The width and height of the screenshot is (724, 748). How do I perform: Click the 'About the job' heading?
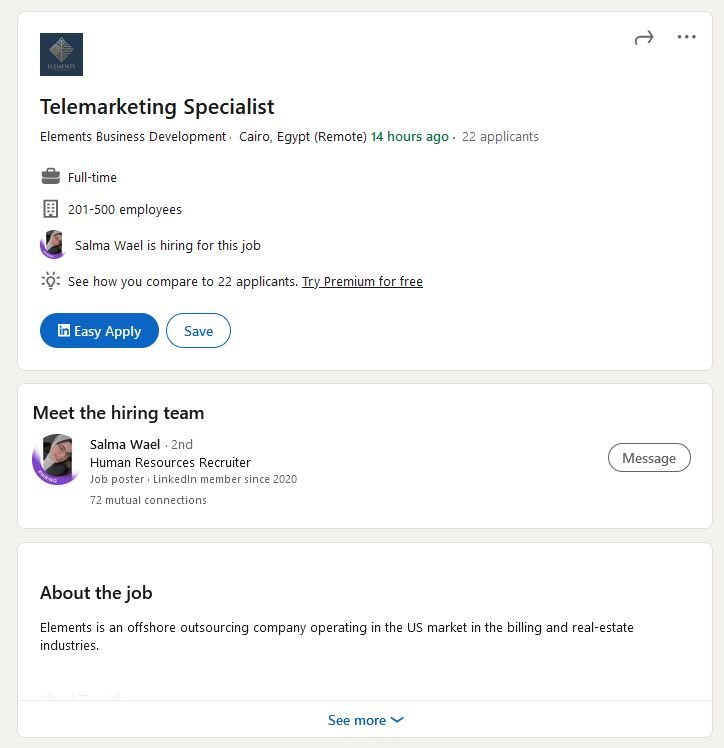point(96,593)
